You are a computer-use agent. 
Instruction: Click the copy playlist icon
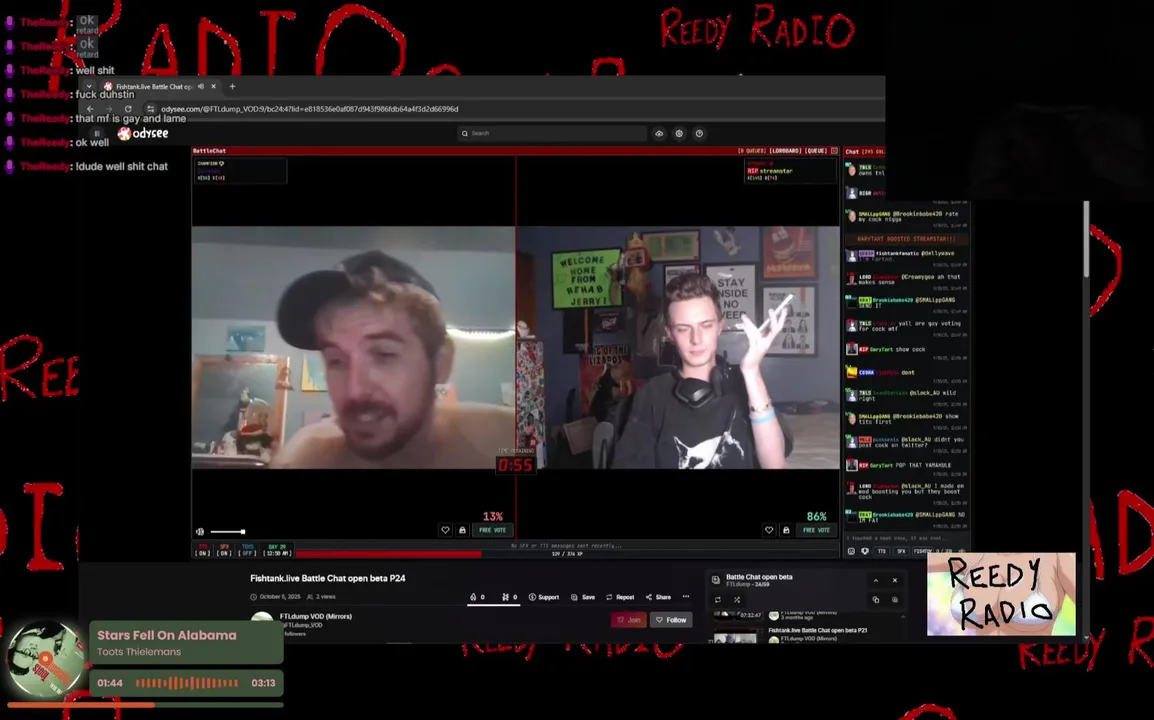pyautogui.click(x=876, y=600)
